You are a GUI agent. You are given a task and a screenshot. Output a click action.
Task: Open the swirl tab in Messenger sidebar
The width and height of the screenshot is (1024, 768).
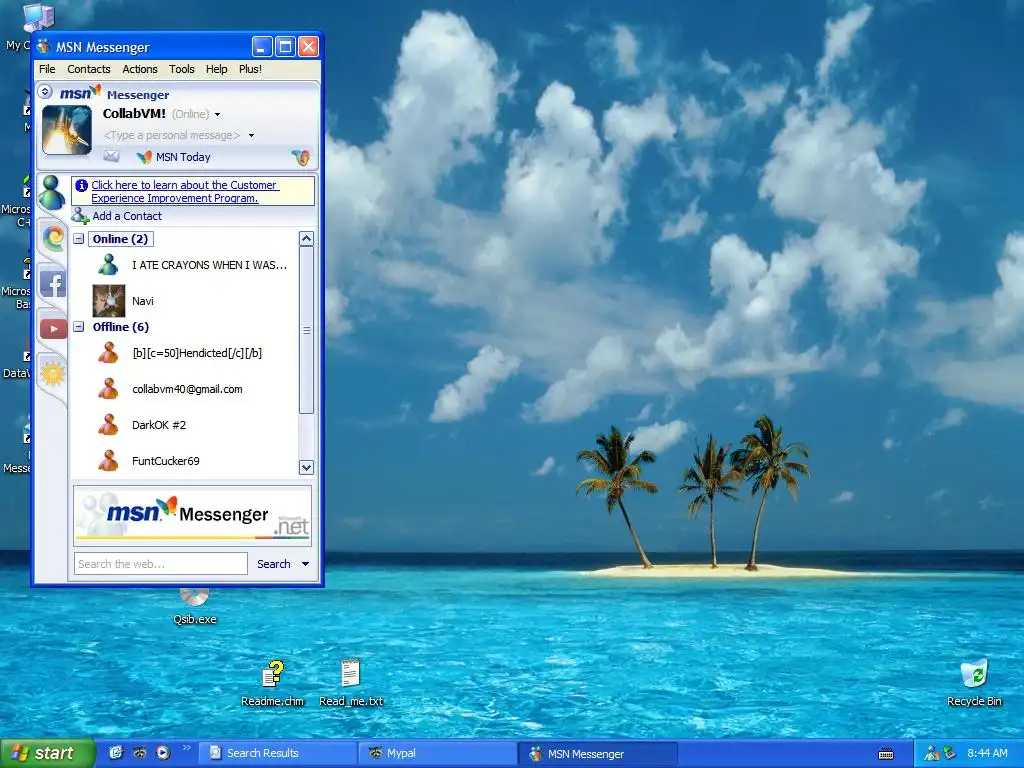click(x=54, y=237)
